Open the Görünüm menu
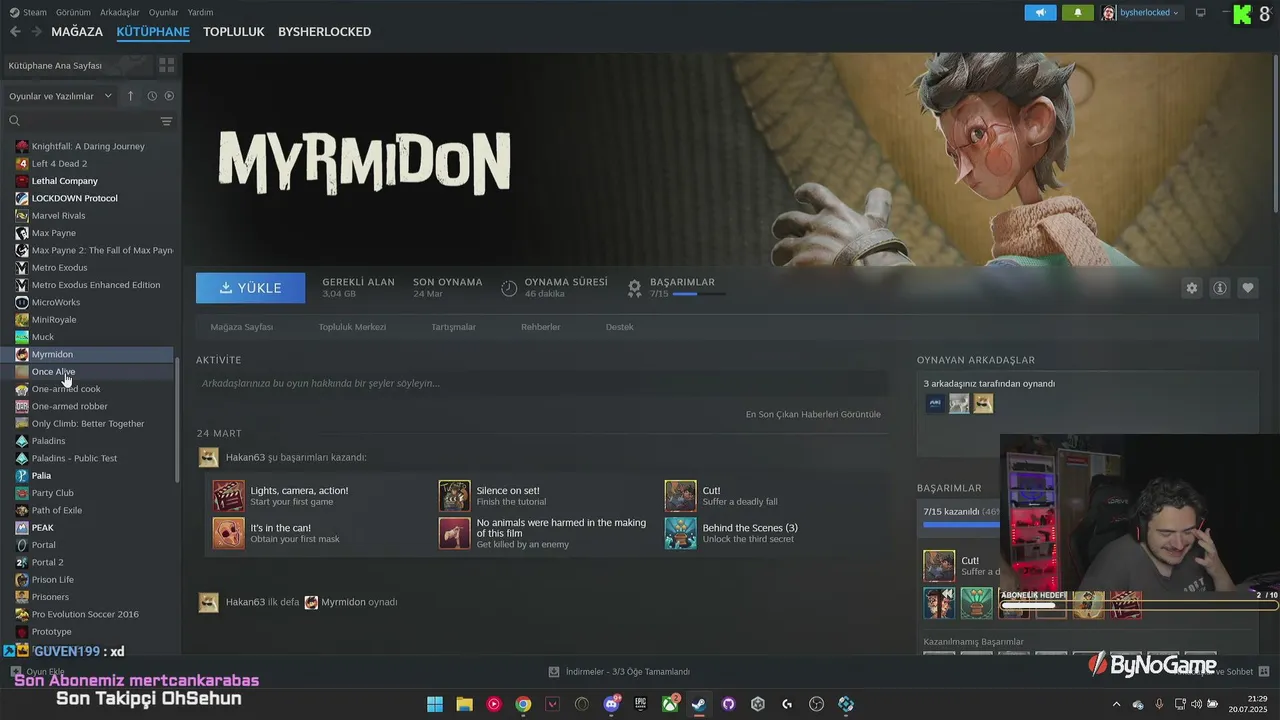 pyautogui.click(x=73, y=12)
